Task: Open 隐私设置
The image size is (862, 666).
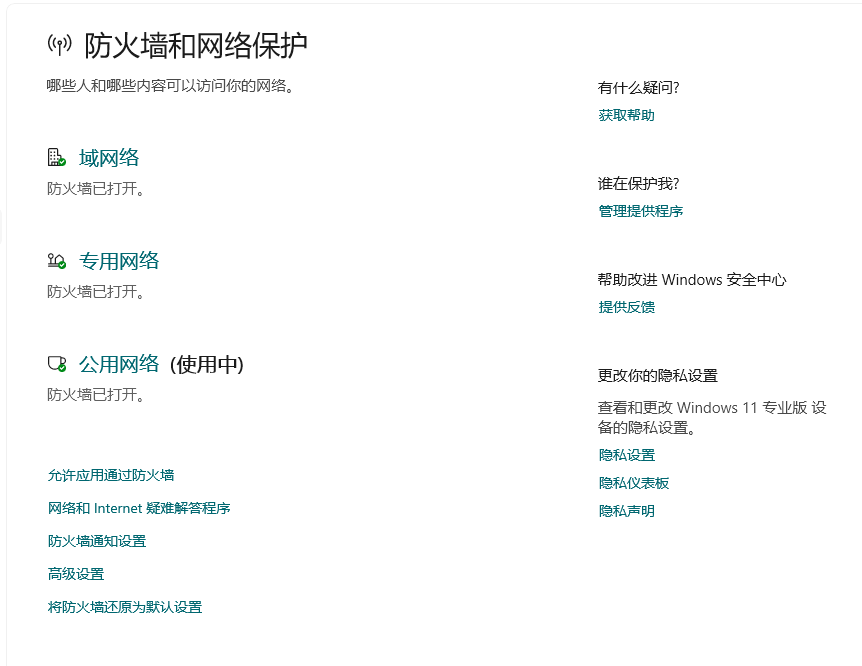Action: [x=628, y=454]
